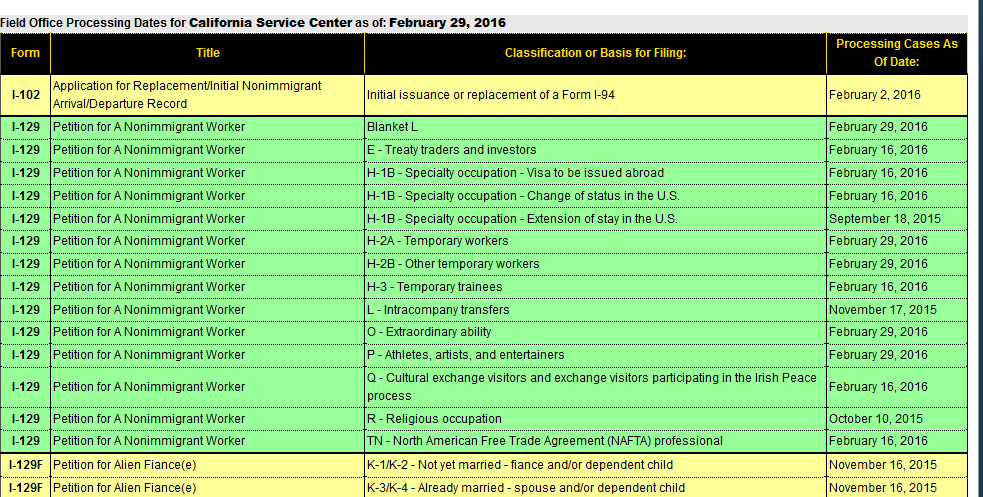Click H-3 - Temporary trainees cell
983x497 pixels.
[595, 287]
